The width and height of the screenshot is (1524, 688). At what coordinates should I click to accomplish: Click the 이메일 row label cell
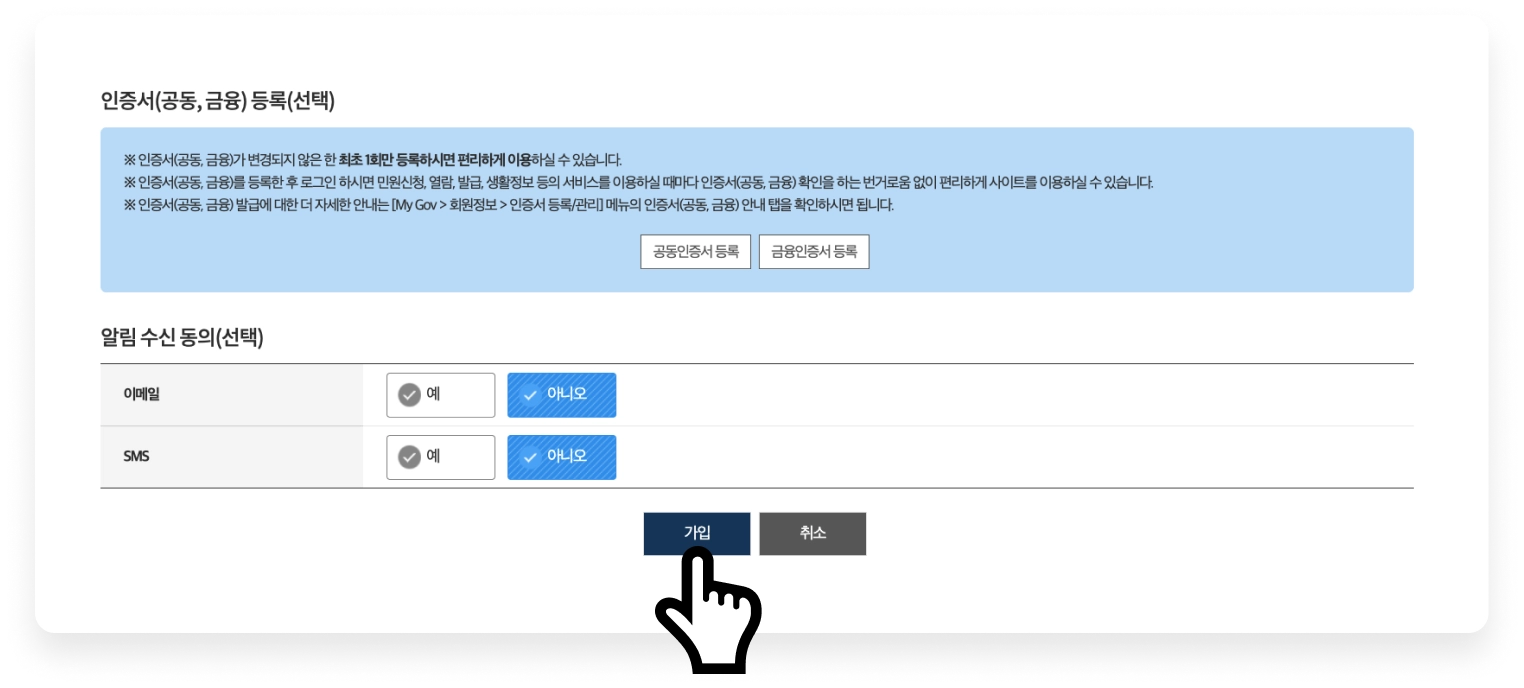232,395
